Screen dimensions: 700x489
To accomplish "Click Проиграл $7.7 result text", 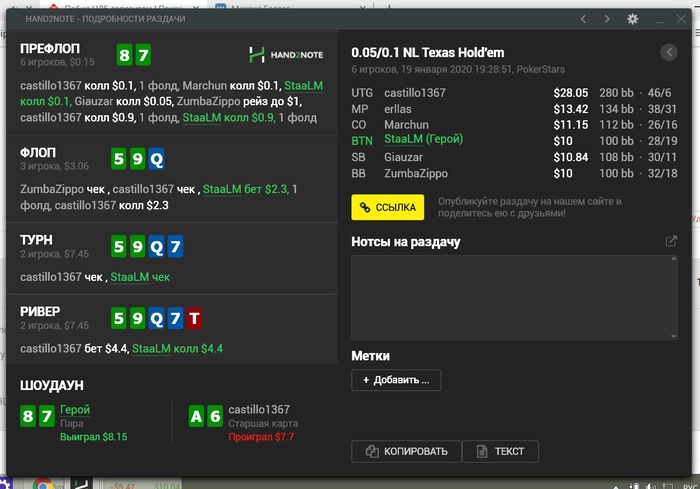I will [261, 437].
